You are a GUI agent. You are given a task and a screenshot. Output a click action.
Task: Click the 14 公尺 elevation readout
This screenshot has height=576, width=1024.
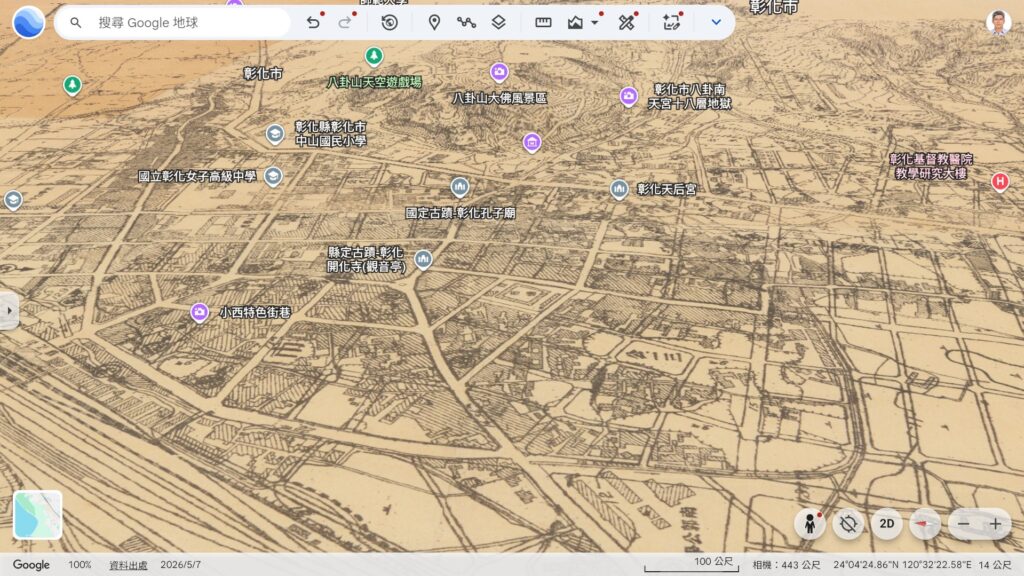(994, 565)
